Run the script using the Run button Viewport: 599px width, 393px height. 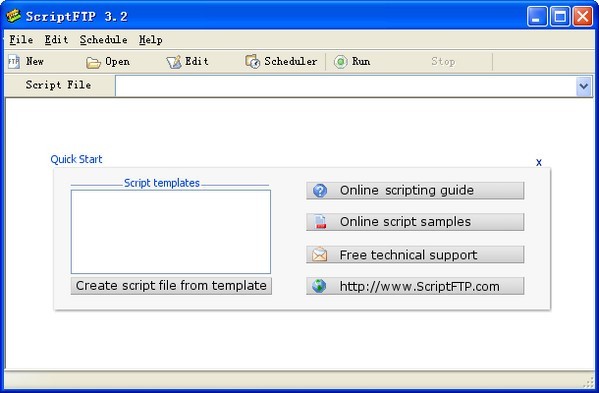coord(352,61)
